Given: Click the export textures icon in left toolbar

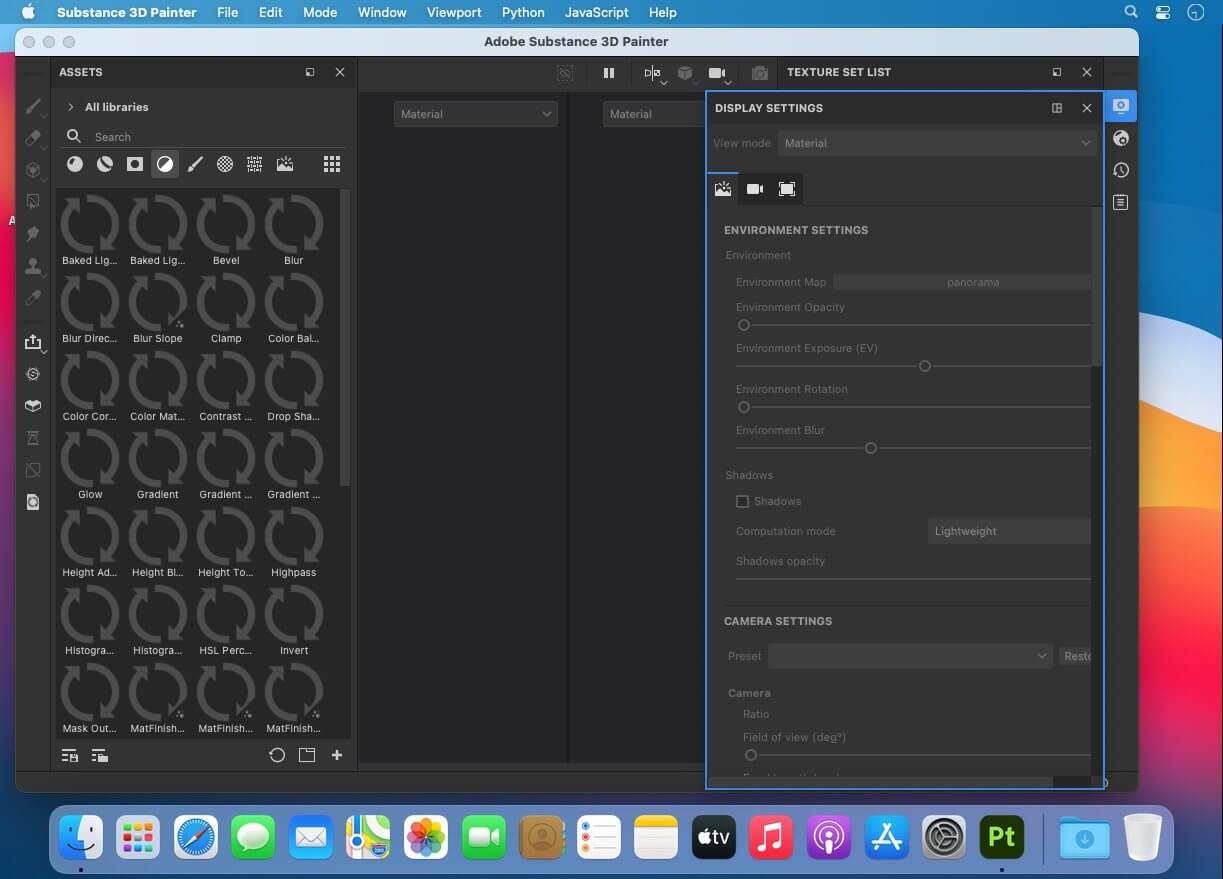Looking at the screenshot, I should point(33,342).
